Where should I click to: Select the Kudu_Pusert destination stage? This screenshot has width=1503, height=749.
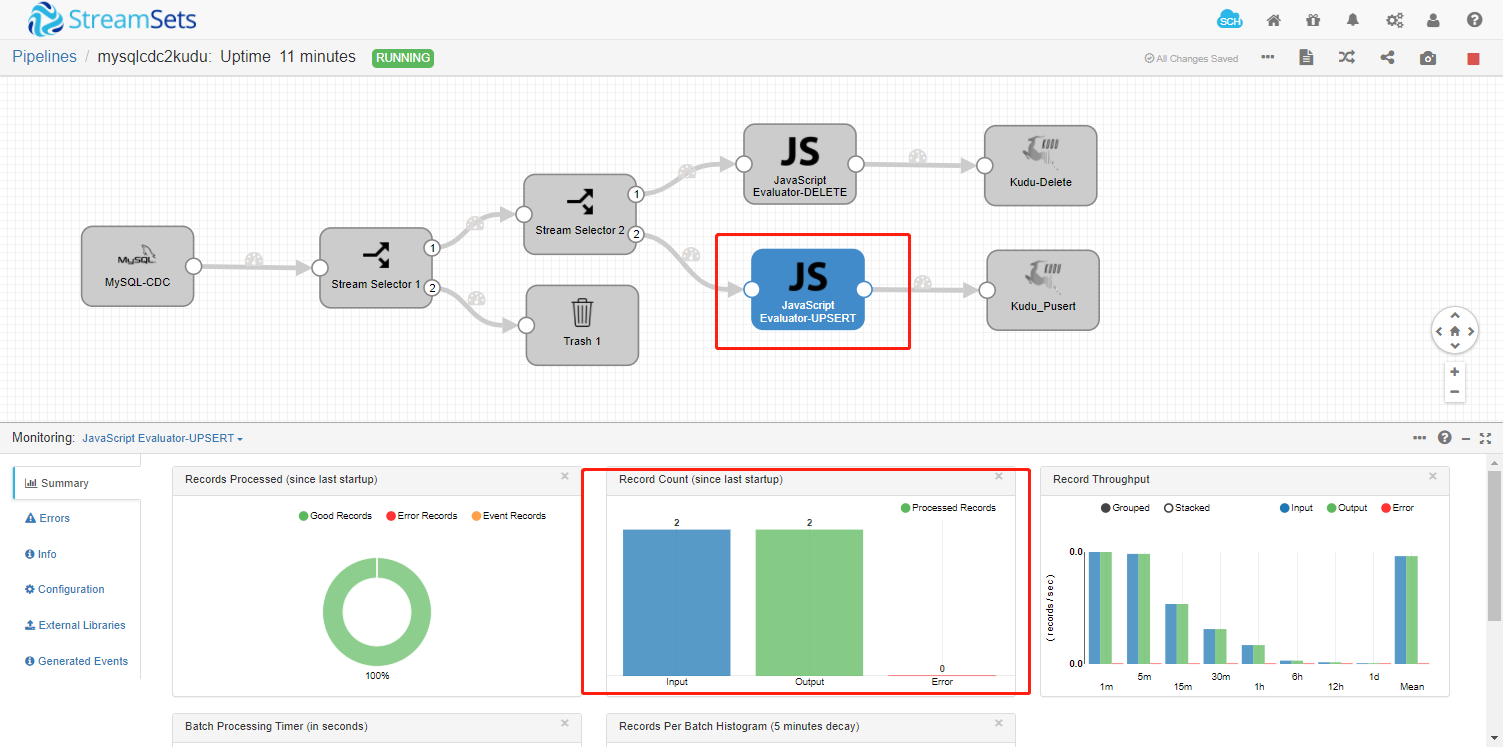[x=1043, y=290]
